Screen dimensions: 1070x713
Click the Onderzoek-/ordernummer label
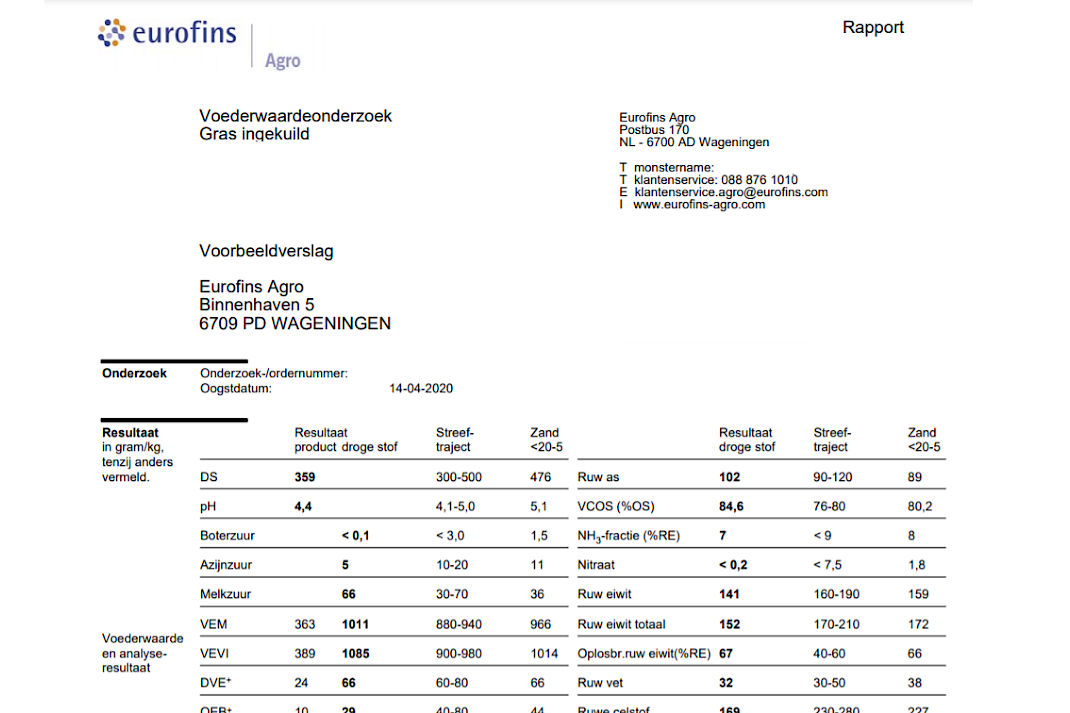(x=274, y=373)
